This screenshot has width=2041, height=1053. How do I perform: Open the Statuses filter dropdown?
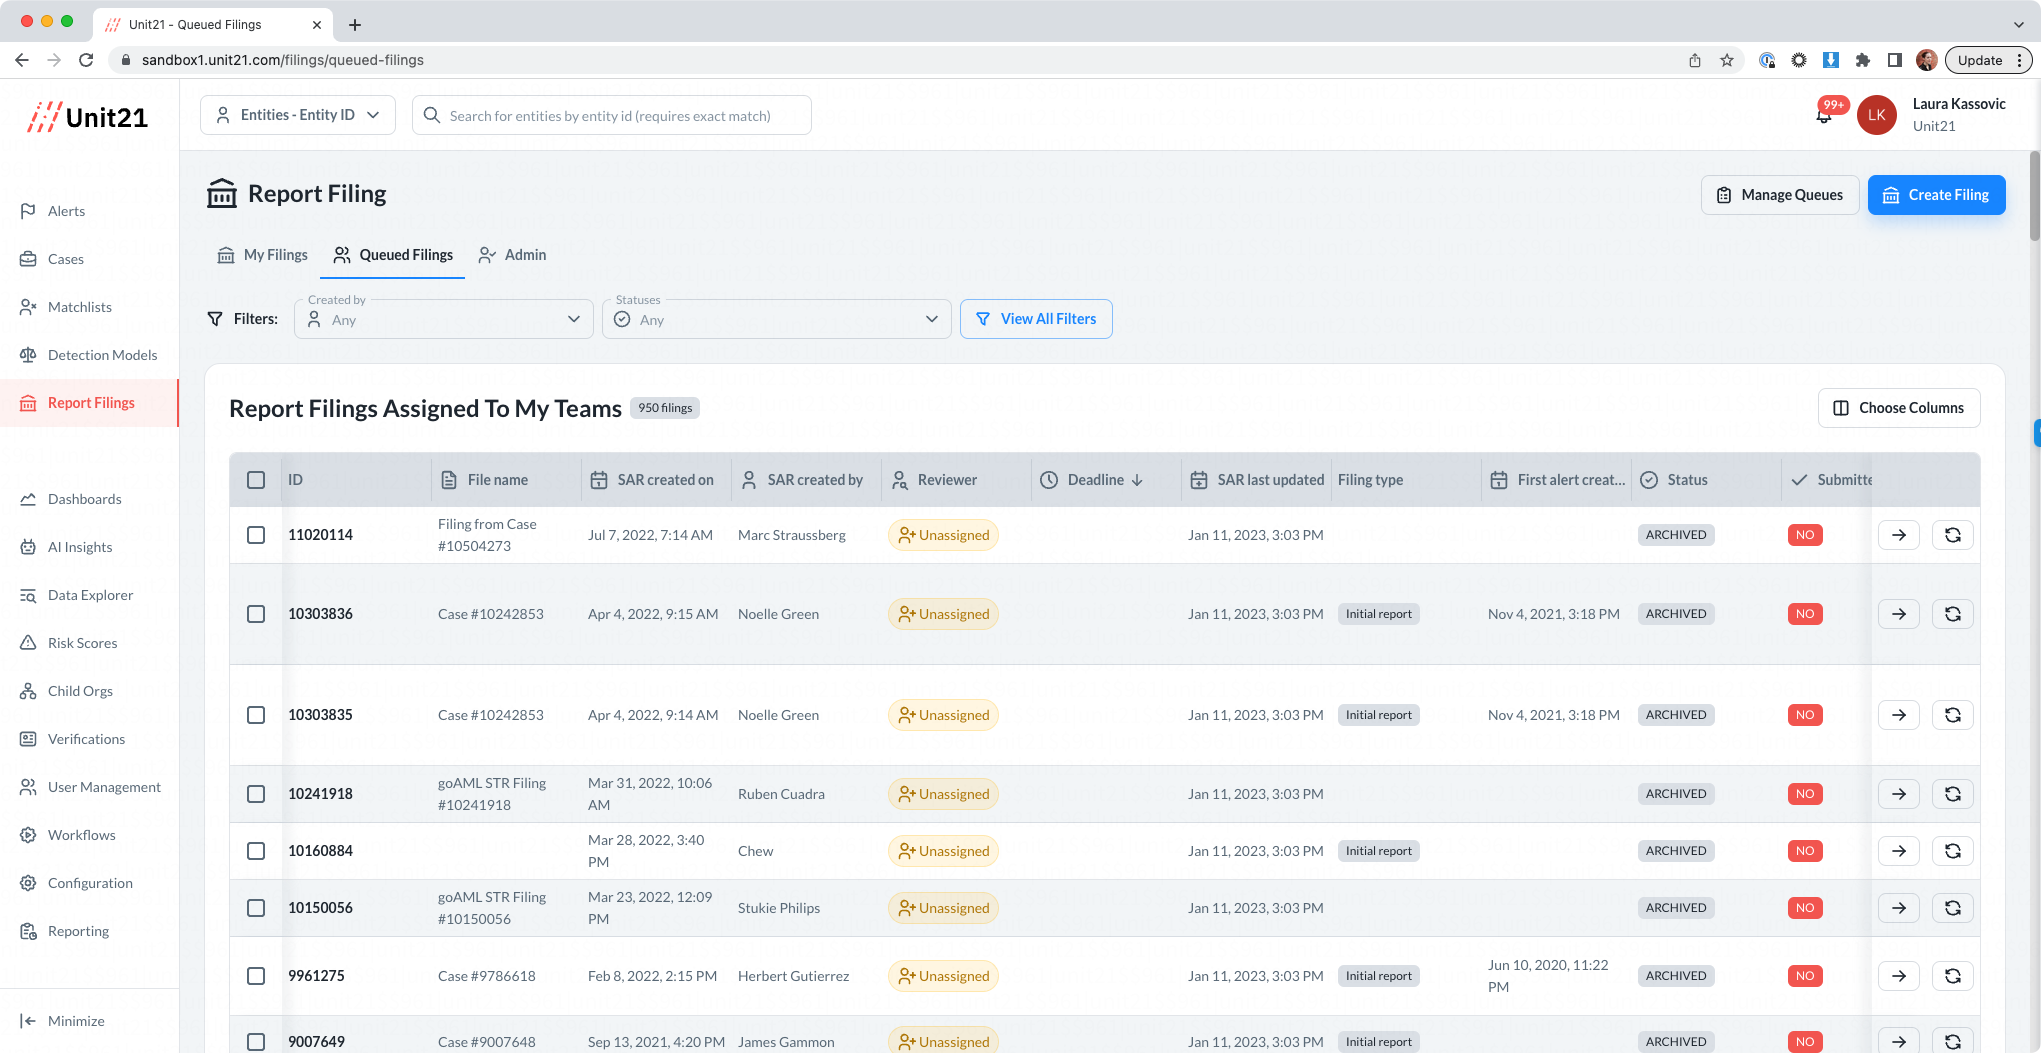[x=776, y=319]
